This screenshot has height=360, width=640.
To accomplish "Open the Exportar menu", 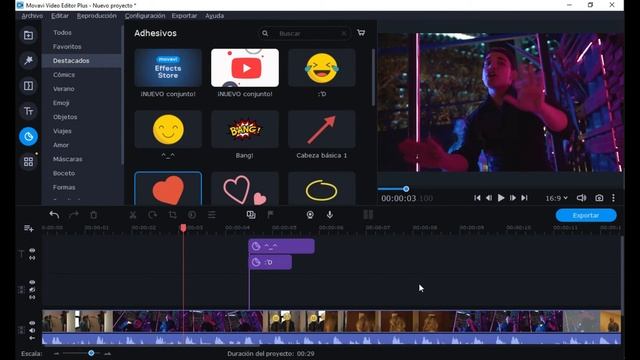I will 184,16.
